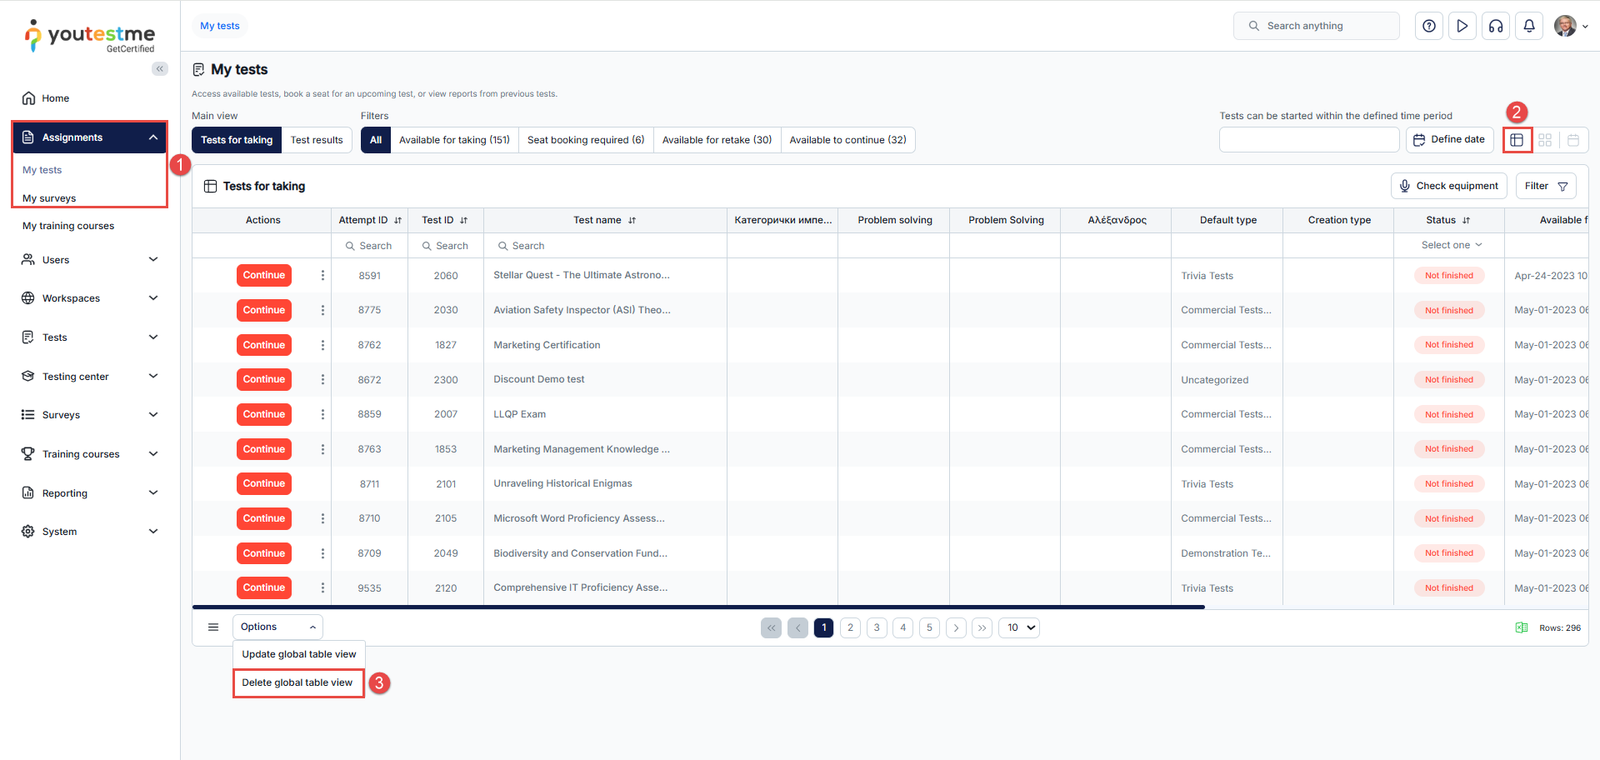
Task: Click the Check equipment button
Action: pos(1448,186)
